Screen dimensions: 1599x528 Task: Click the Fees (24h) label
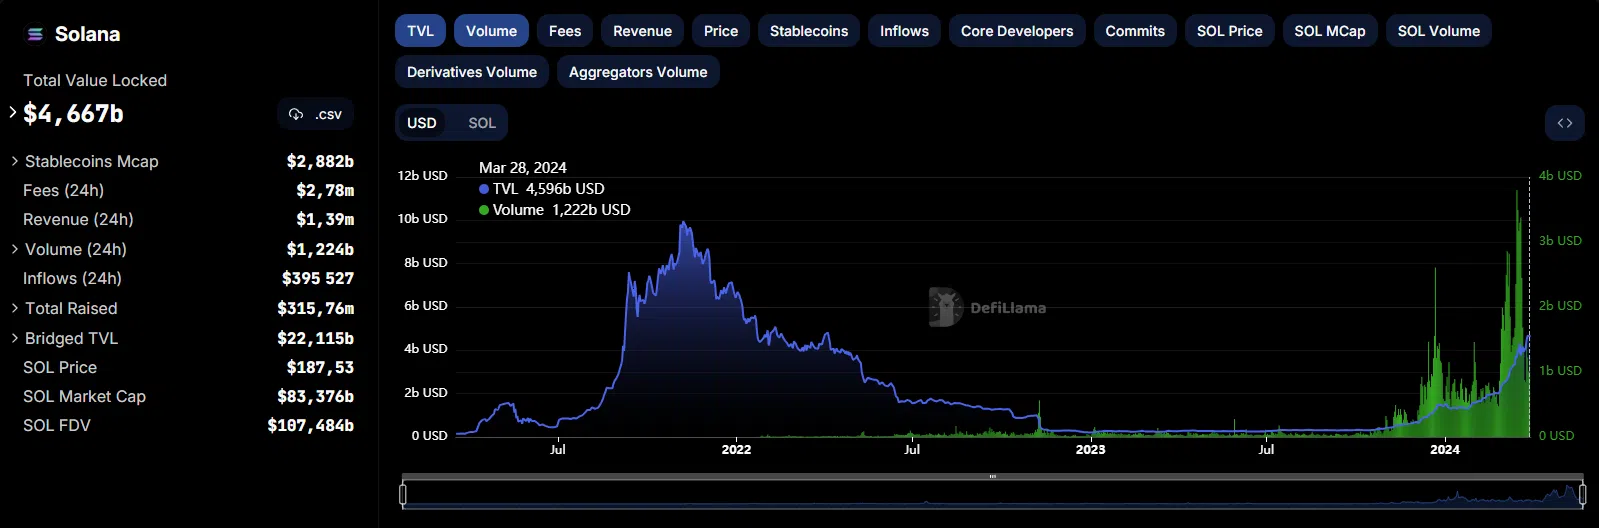click(x=64, y=190)
